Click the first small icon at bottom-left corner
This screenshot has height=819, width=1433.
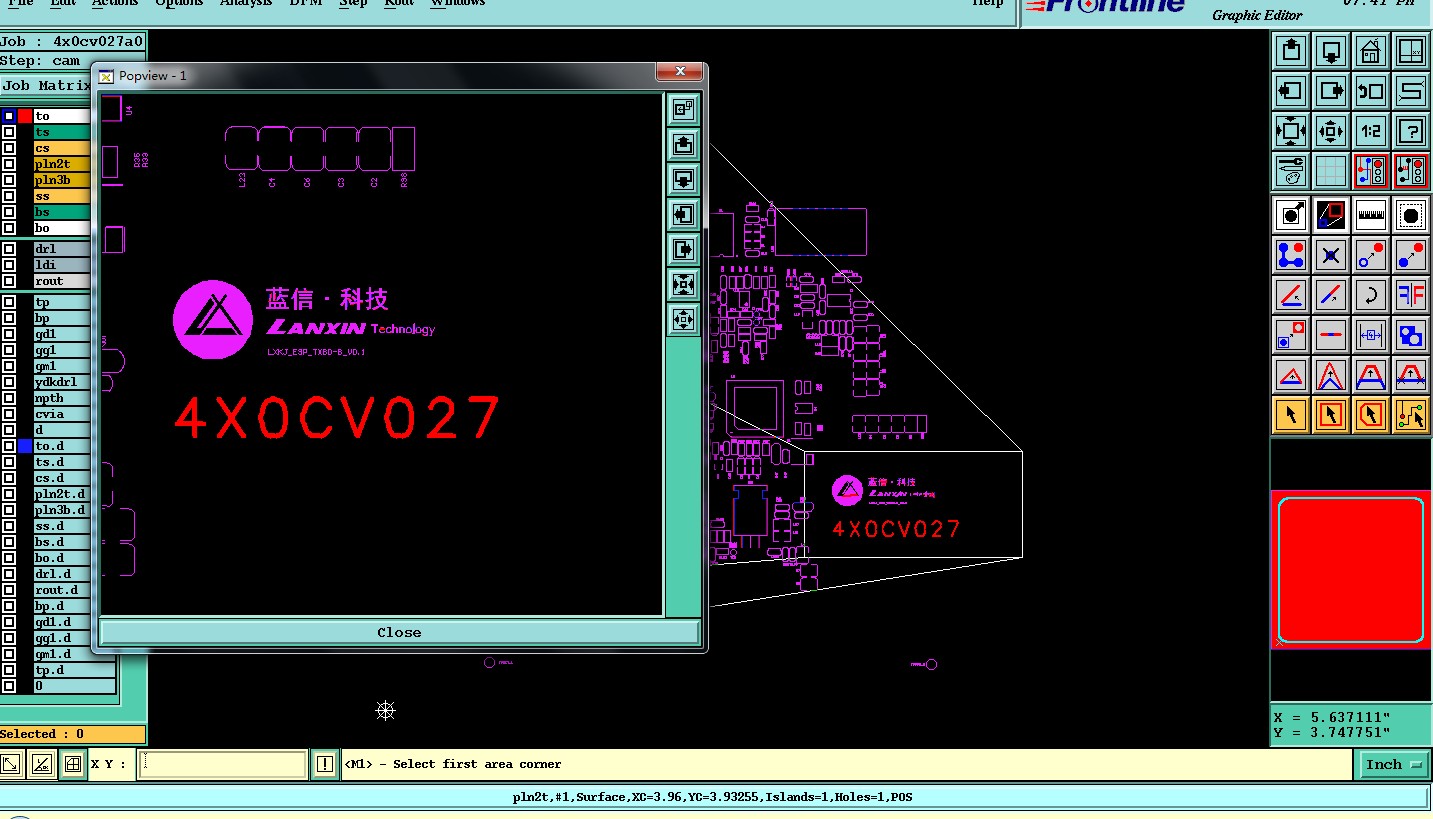pos(10,764)
